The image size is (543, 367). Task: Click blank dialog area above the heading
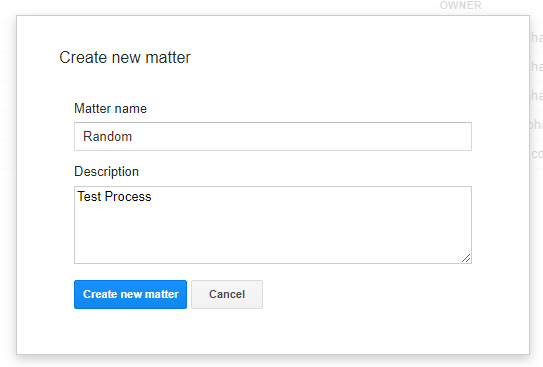point(273,31)
